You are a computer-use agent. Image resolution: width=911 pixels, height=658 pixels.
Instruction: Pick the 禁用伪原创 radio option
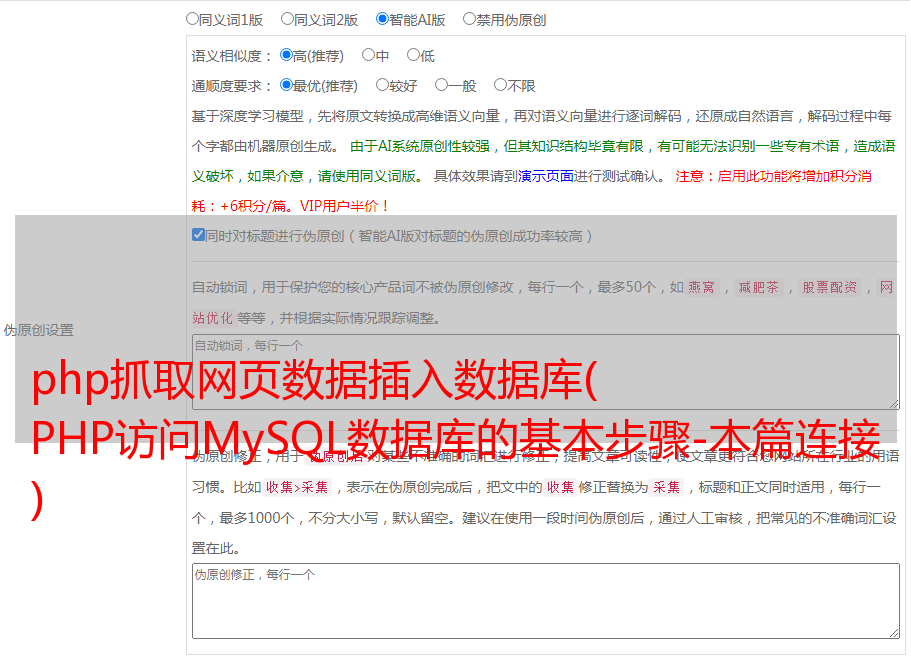[x=469, y=19]
